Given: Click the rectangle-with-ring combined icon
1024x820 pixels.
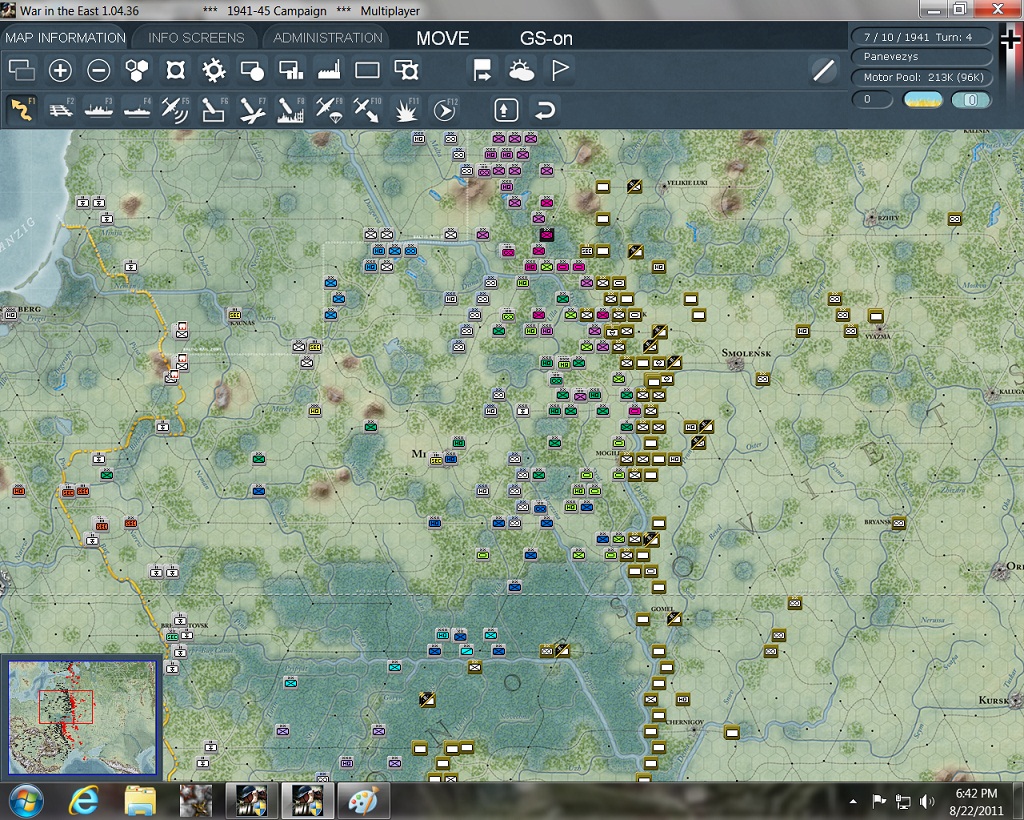Looking at the screenshot, I should [x=406, y=70].
